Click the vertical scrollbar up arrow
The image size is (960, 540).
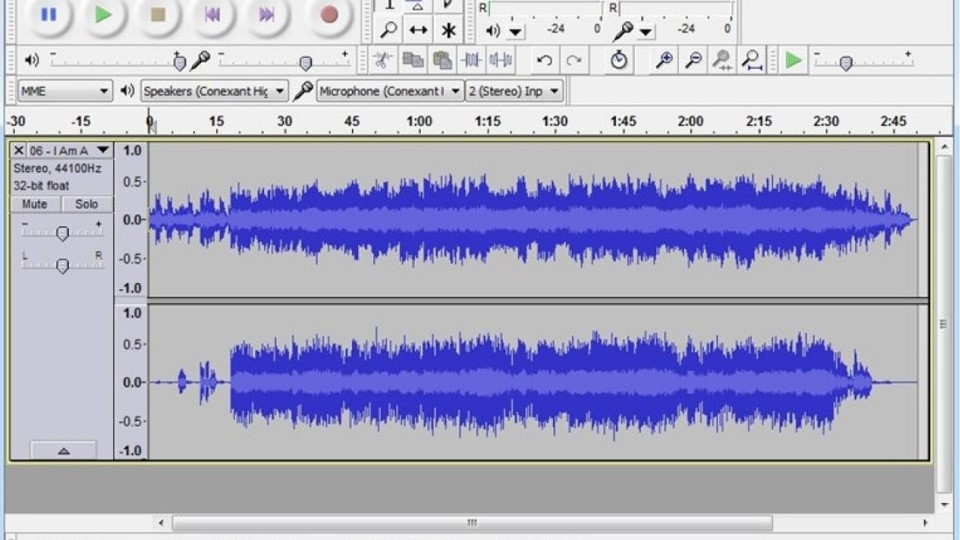(944, 147)
